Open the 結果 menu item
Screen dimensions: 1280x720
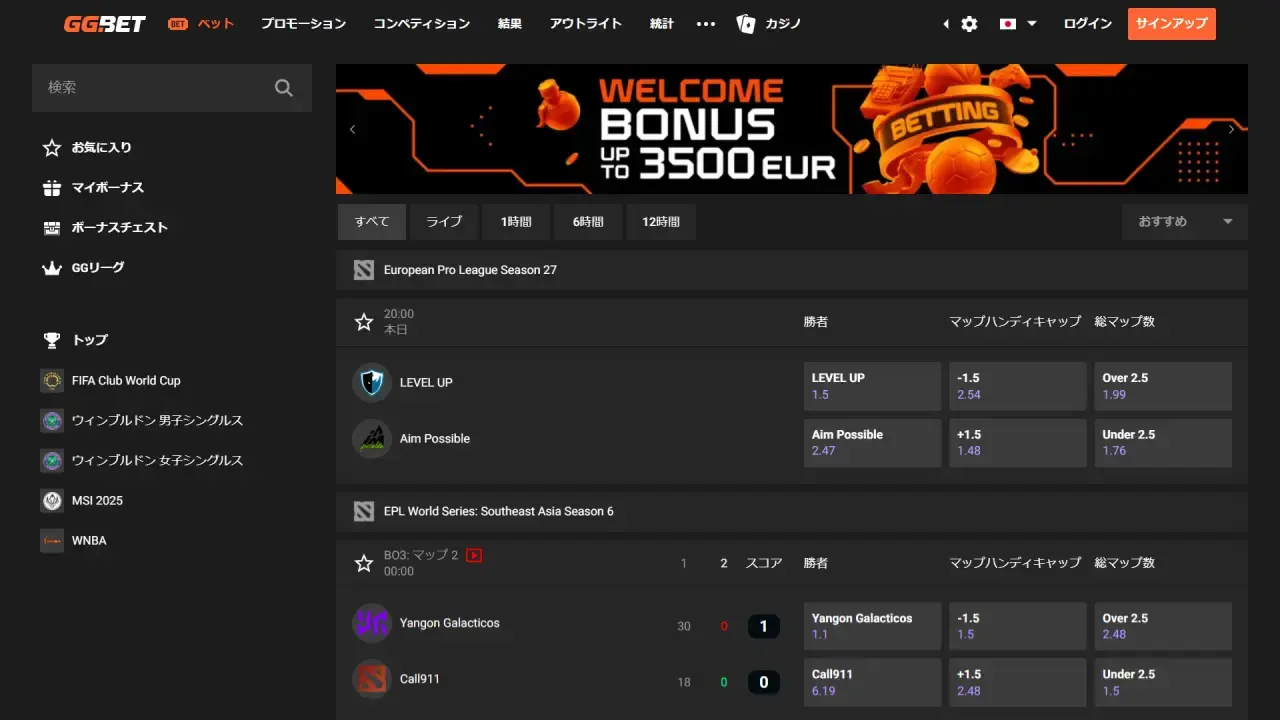pos(510,24)
